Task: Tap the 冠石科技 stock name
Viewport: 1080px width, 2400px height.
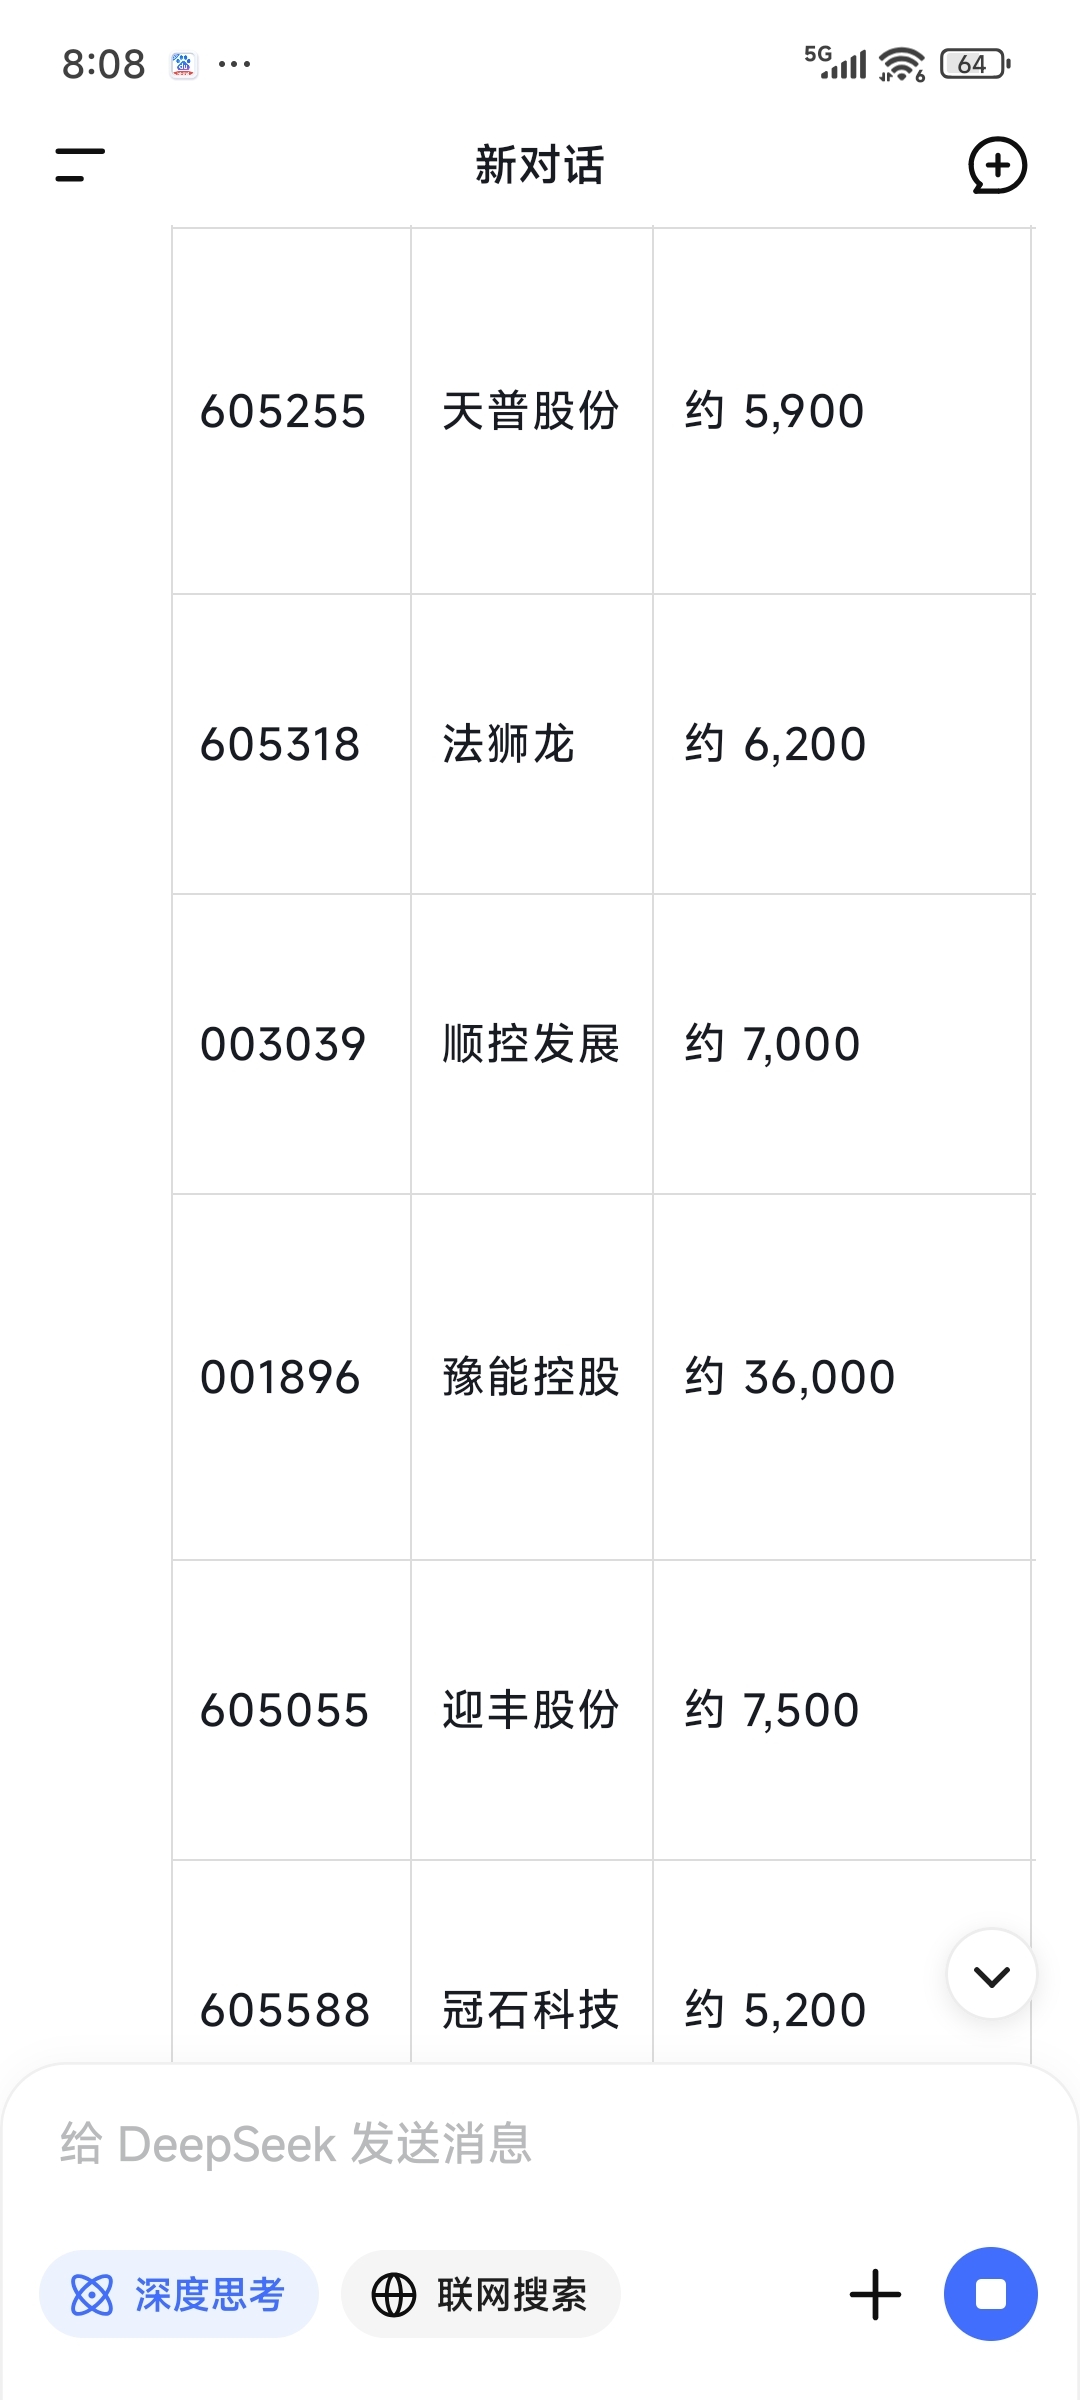Action: [531, 2010]
